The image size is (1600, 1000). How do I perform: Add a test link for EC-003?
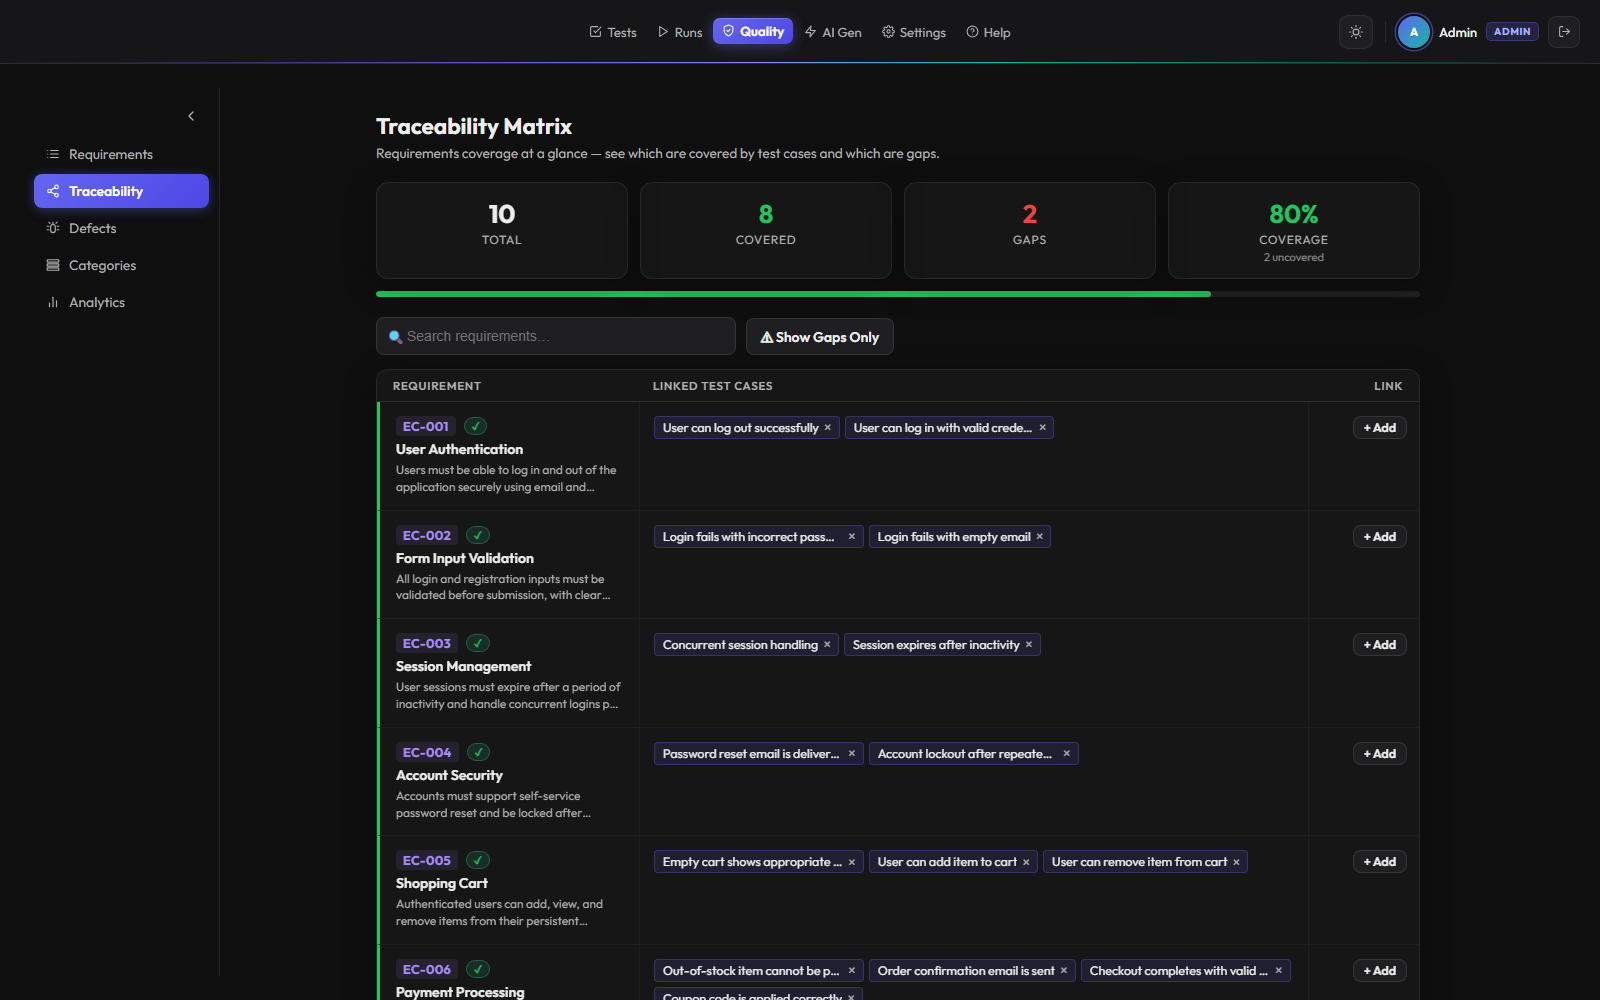pyautogui.click(x=1379, y=645)
